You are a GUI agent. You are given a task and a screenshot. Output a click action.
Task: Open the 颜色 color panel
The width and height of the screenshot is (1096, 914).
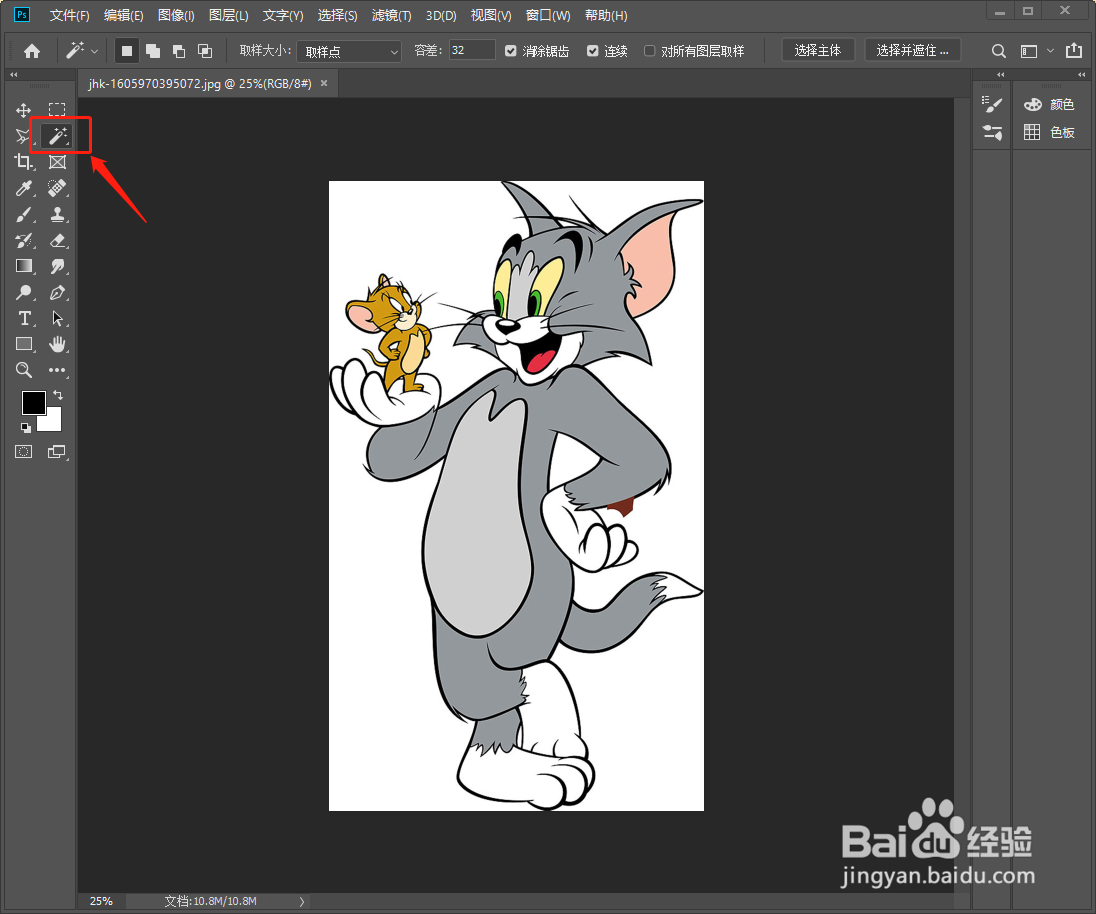1048,105
